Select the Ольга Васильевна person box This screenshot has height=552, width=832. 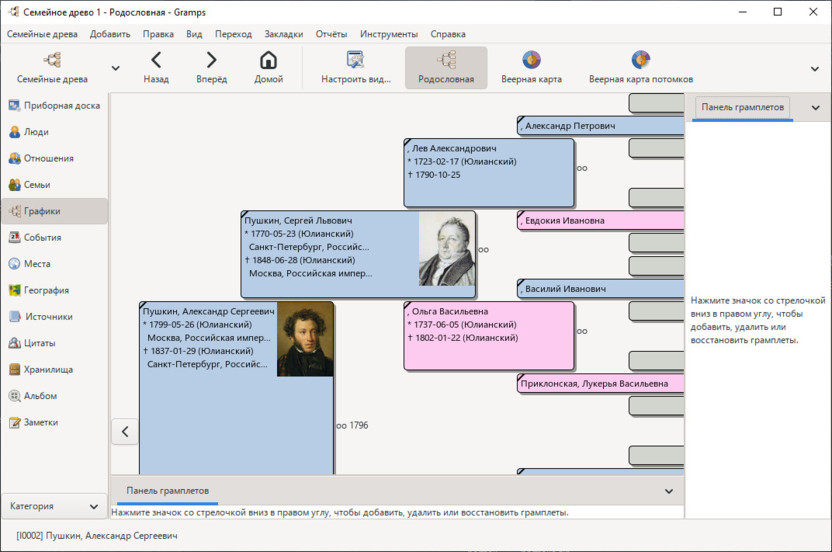click(489, 335)
